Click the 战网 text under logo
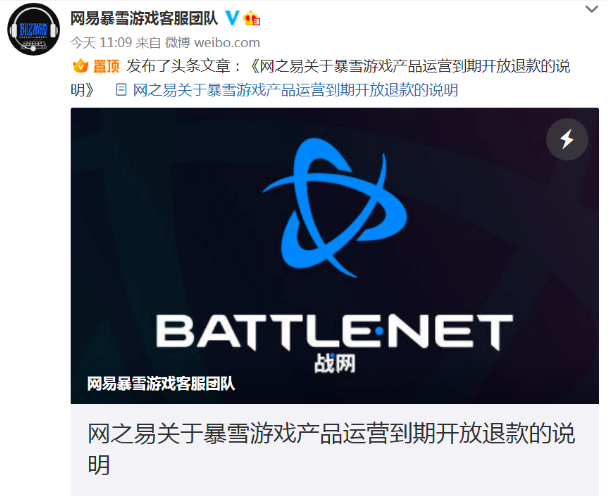 335,364
